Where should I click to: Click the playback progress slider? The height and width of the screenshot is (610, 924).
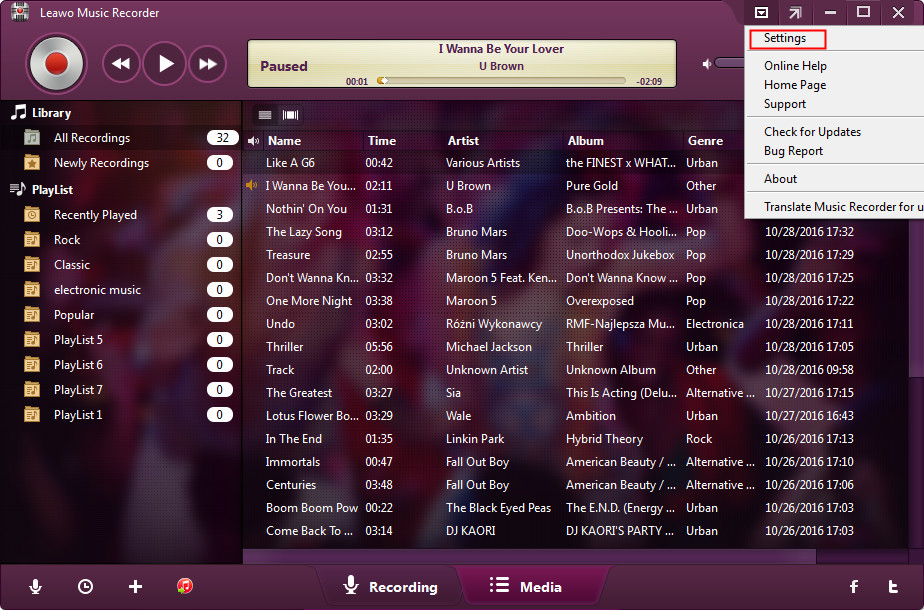[505, 82]
